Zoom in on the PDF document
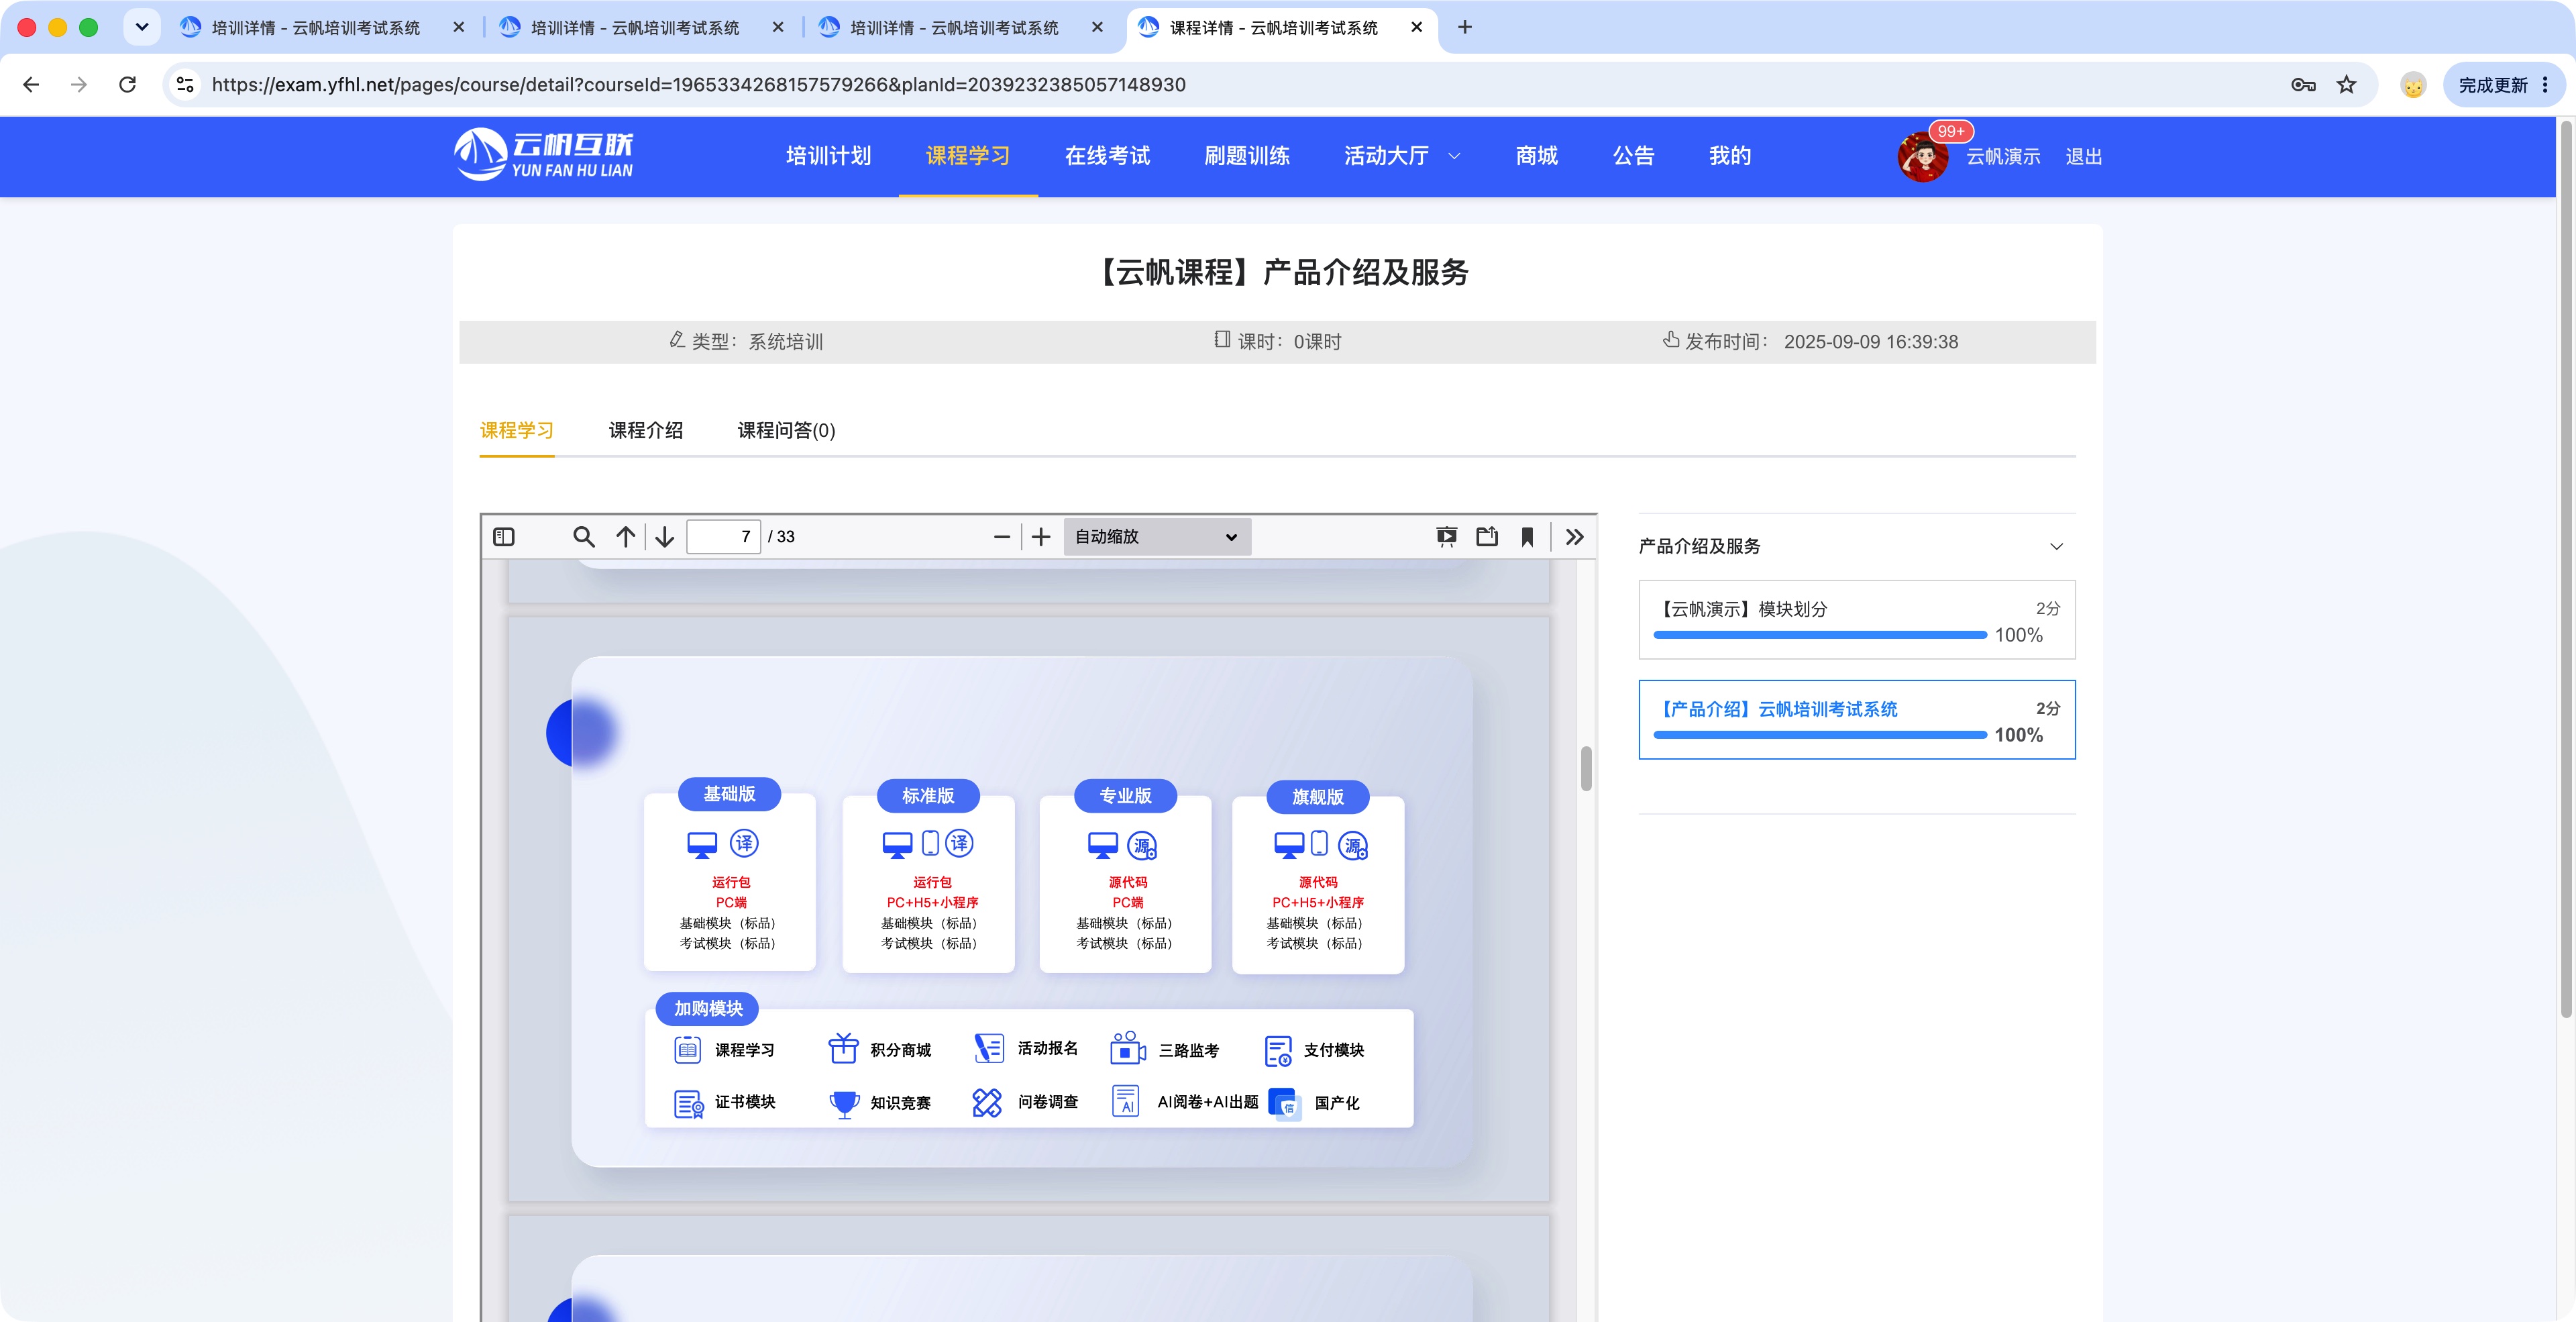This screenshot has height=1322, width=2576. (x=1041, y=537)
